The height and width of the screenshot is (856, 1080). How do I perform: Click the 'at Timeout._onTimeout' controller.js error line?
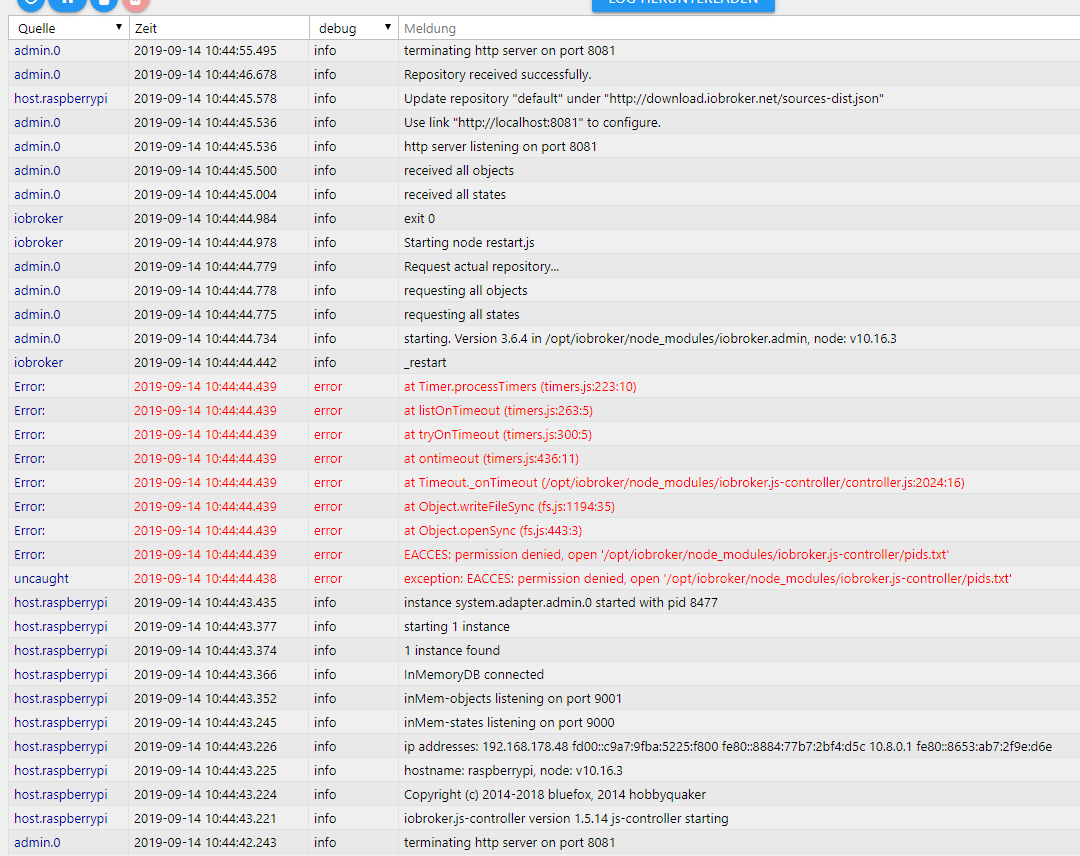[x=684, y=483]
